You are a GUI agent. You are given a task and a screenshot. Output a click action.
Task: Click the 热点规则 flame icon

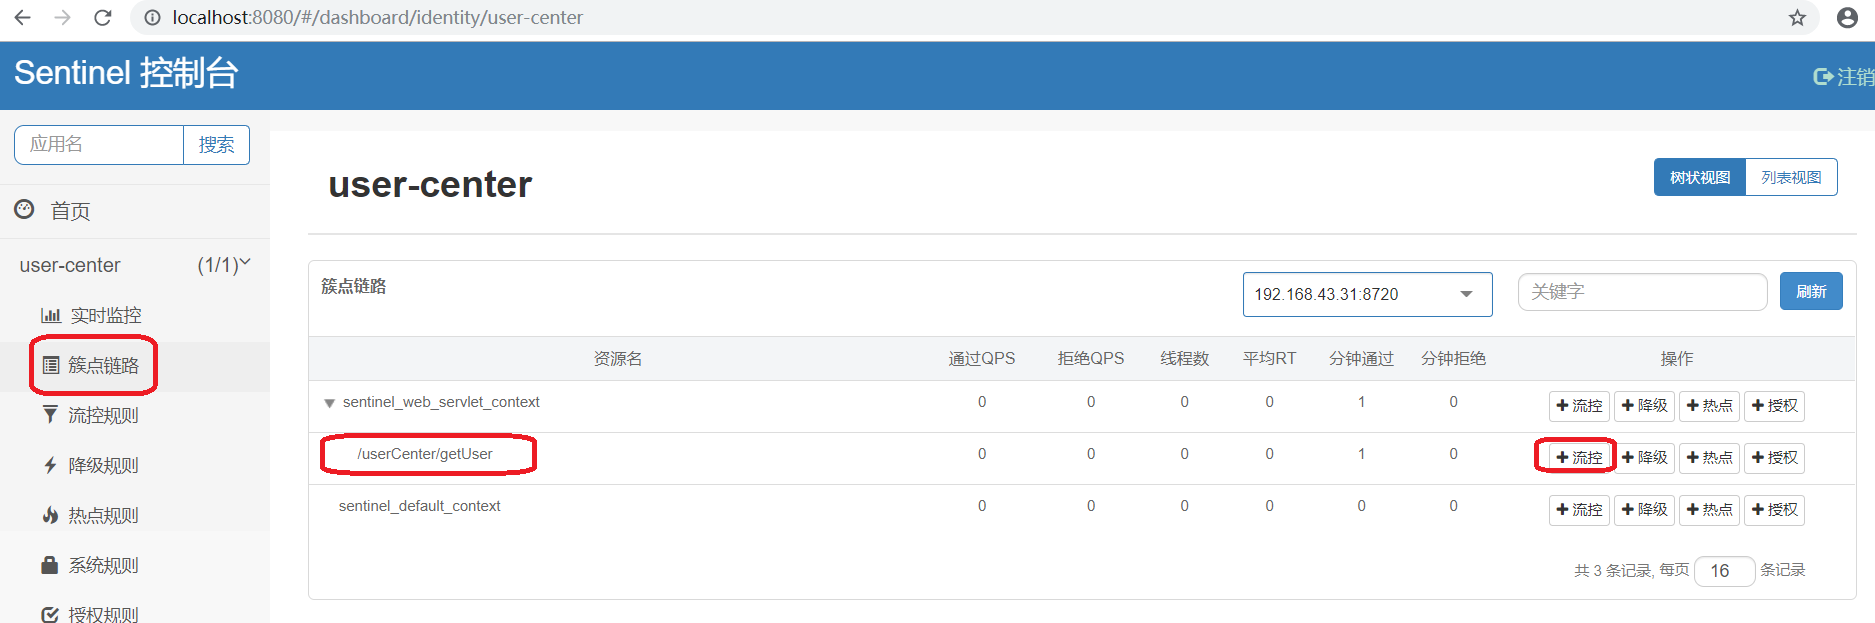[50, 515]
